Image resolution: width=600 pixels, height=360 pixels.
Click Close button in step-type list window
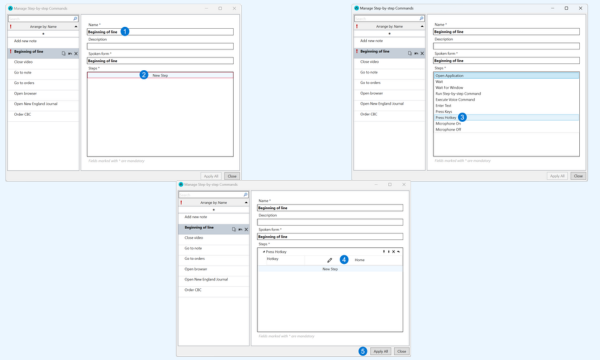point(578,176)
